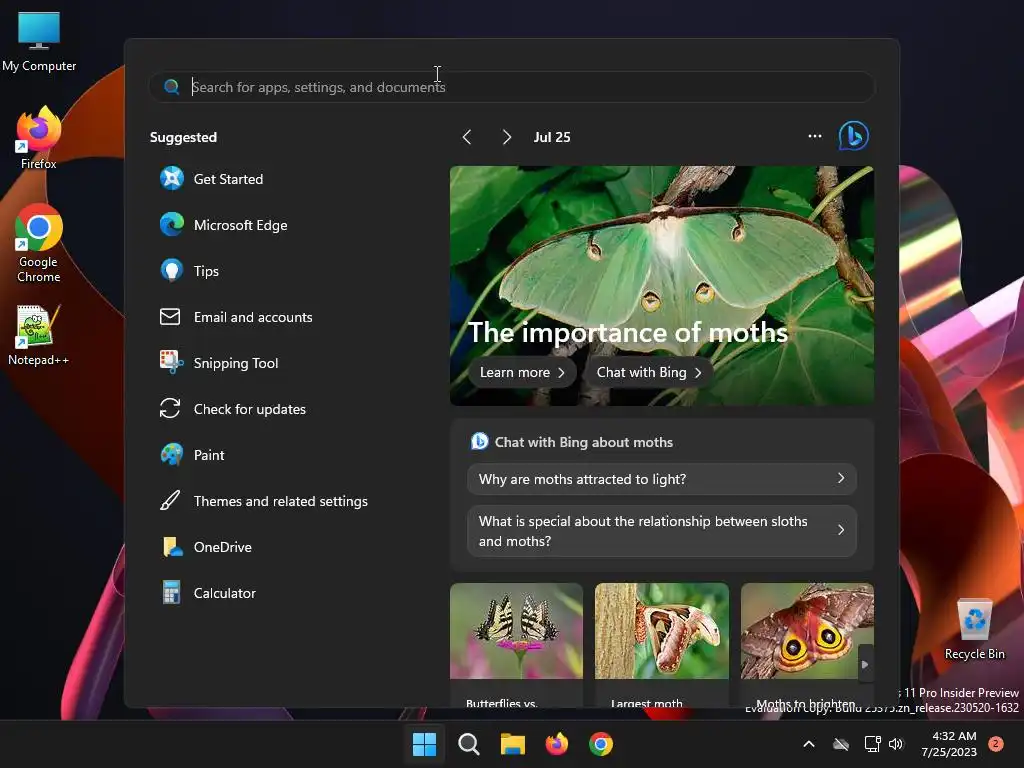Click the search apps and settings field
This screenshot has width=1024, height=768.
click(x=512, y=87)
